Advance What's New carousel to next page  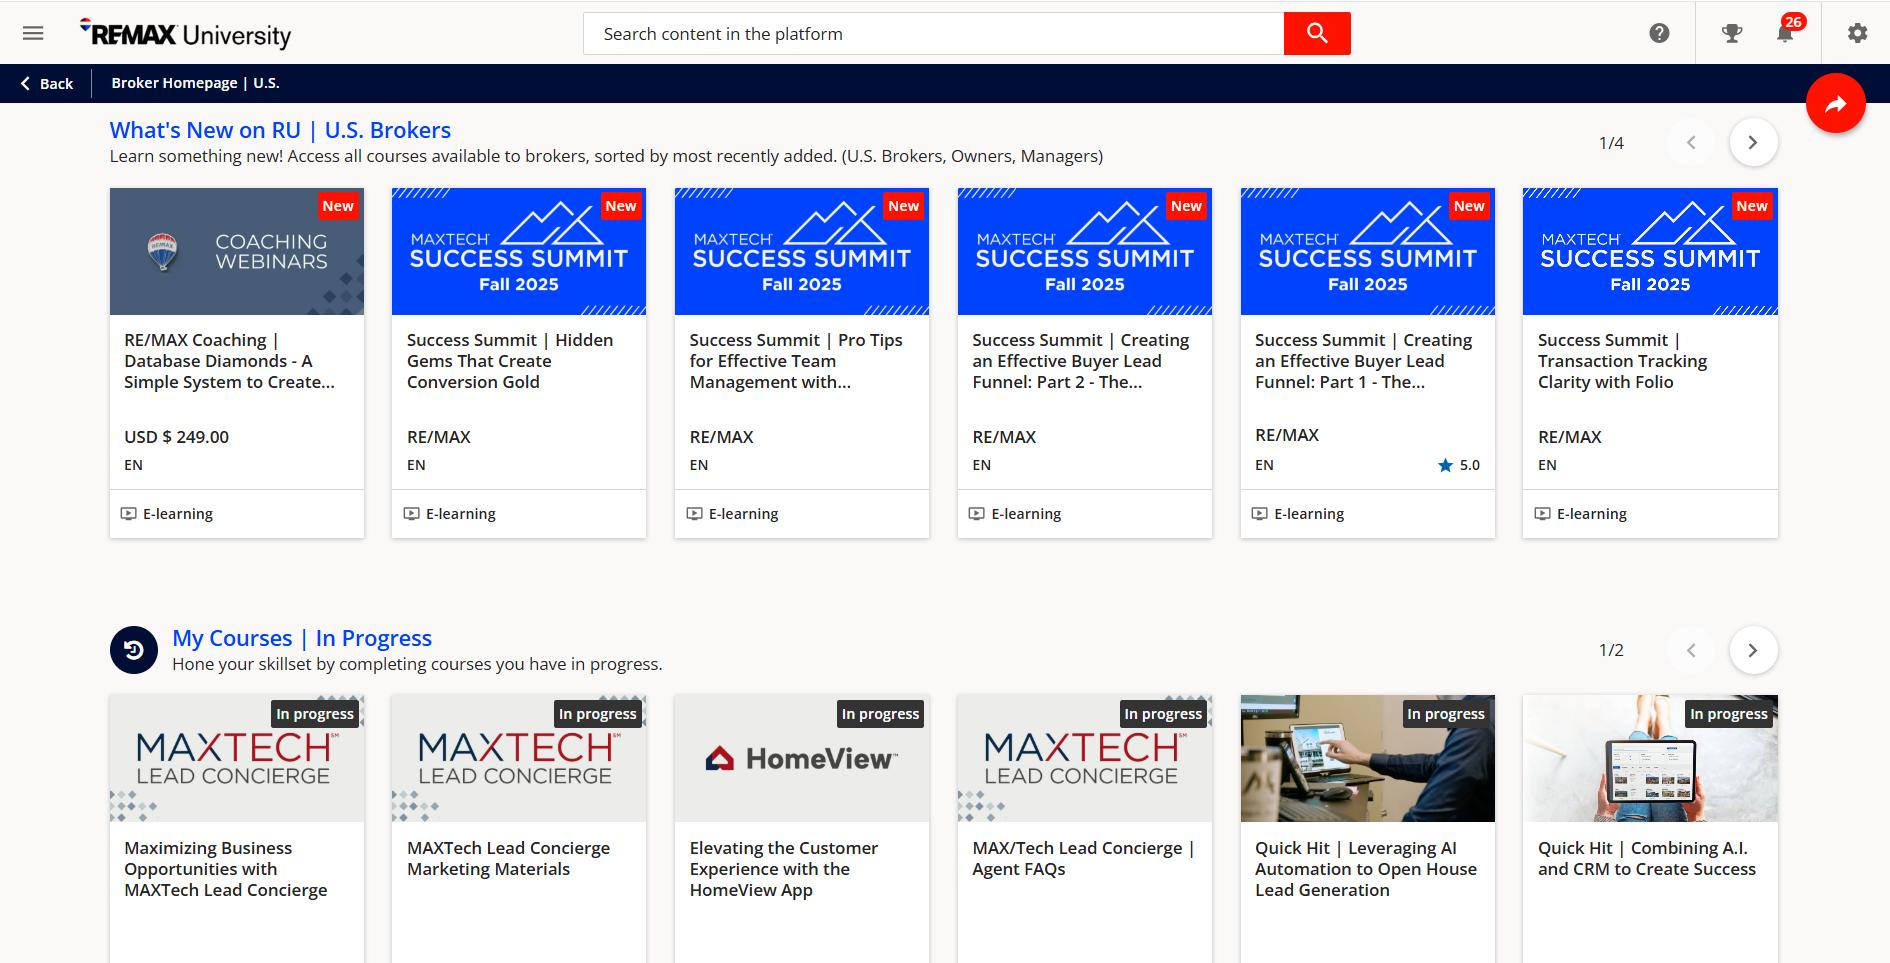1753,142
